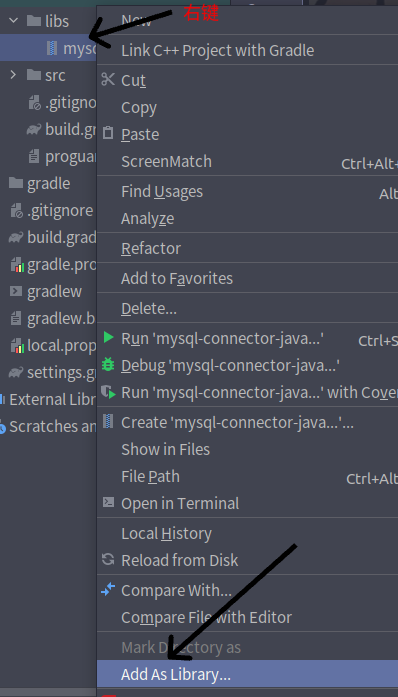This screenshot has width=398, height=697.
Task: Click the Open in Terminal icon
Action: [108, 502]
